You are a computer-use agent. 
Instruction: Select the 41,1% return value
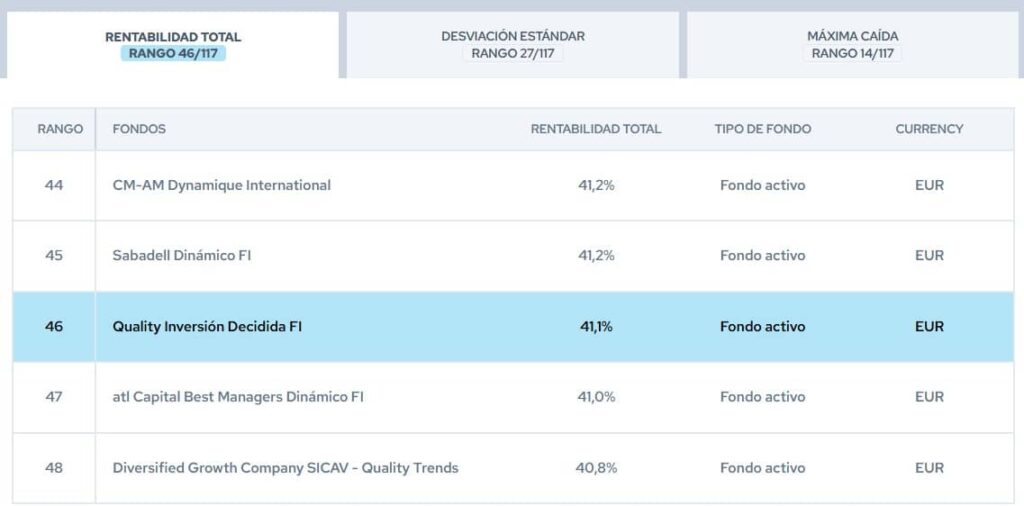pyautogui.click(x=596, y=326)
